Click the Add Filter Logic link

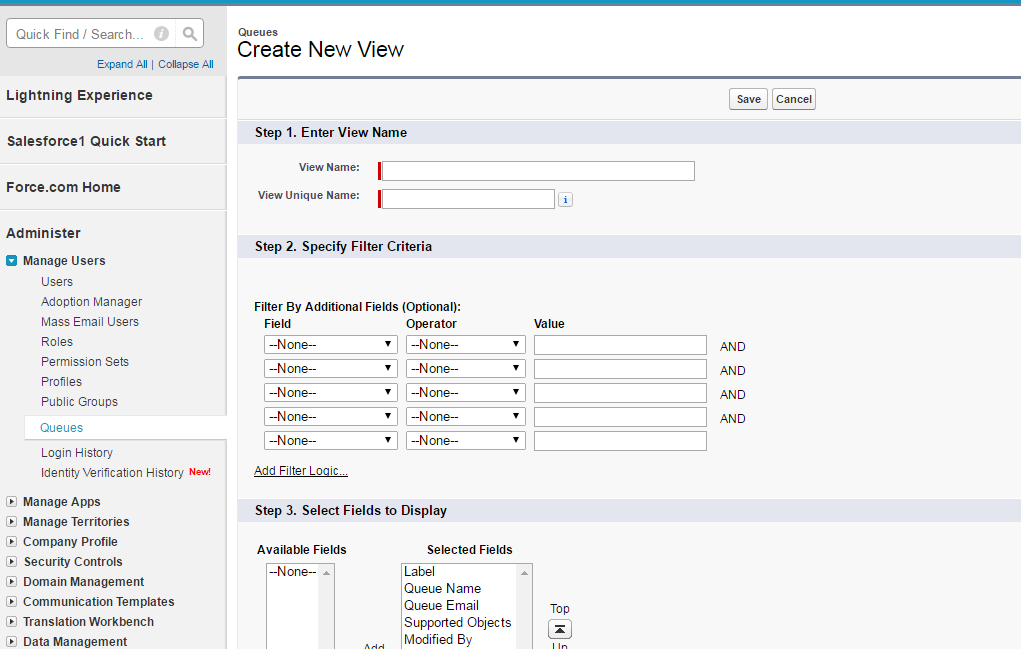tap(301, 471)
